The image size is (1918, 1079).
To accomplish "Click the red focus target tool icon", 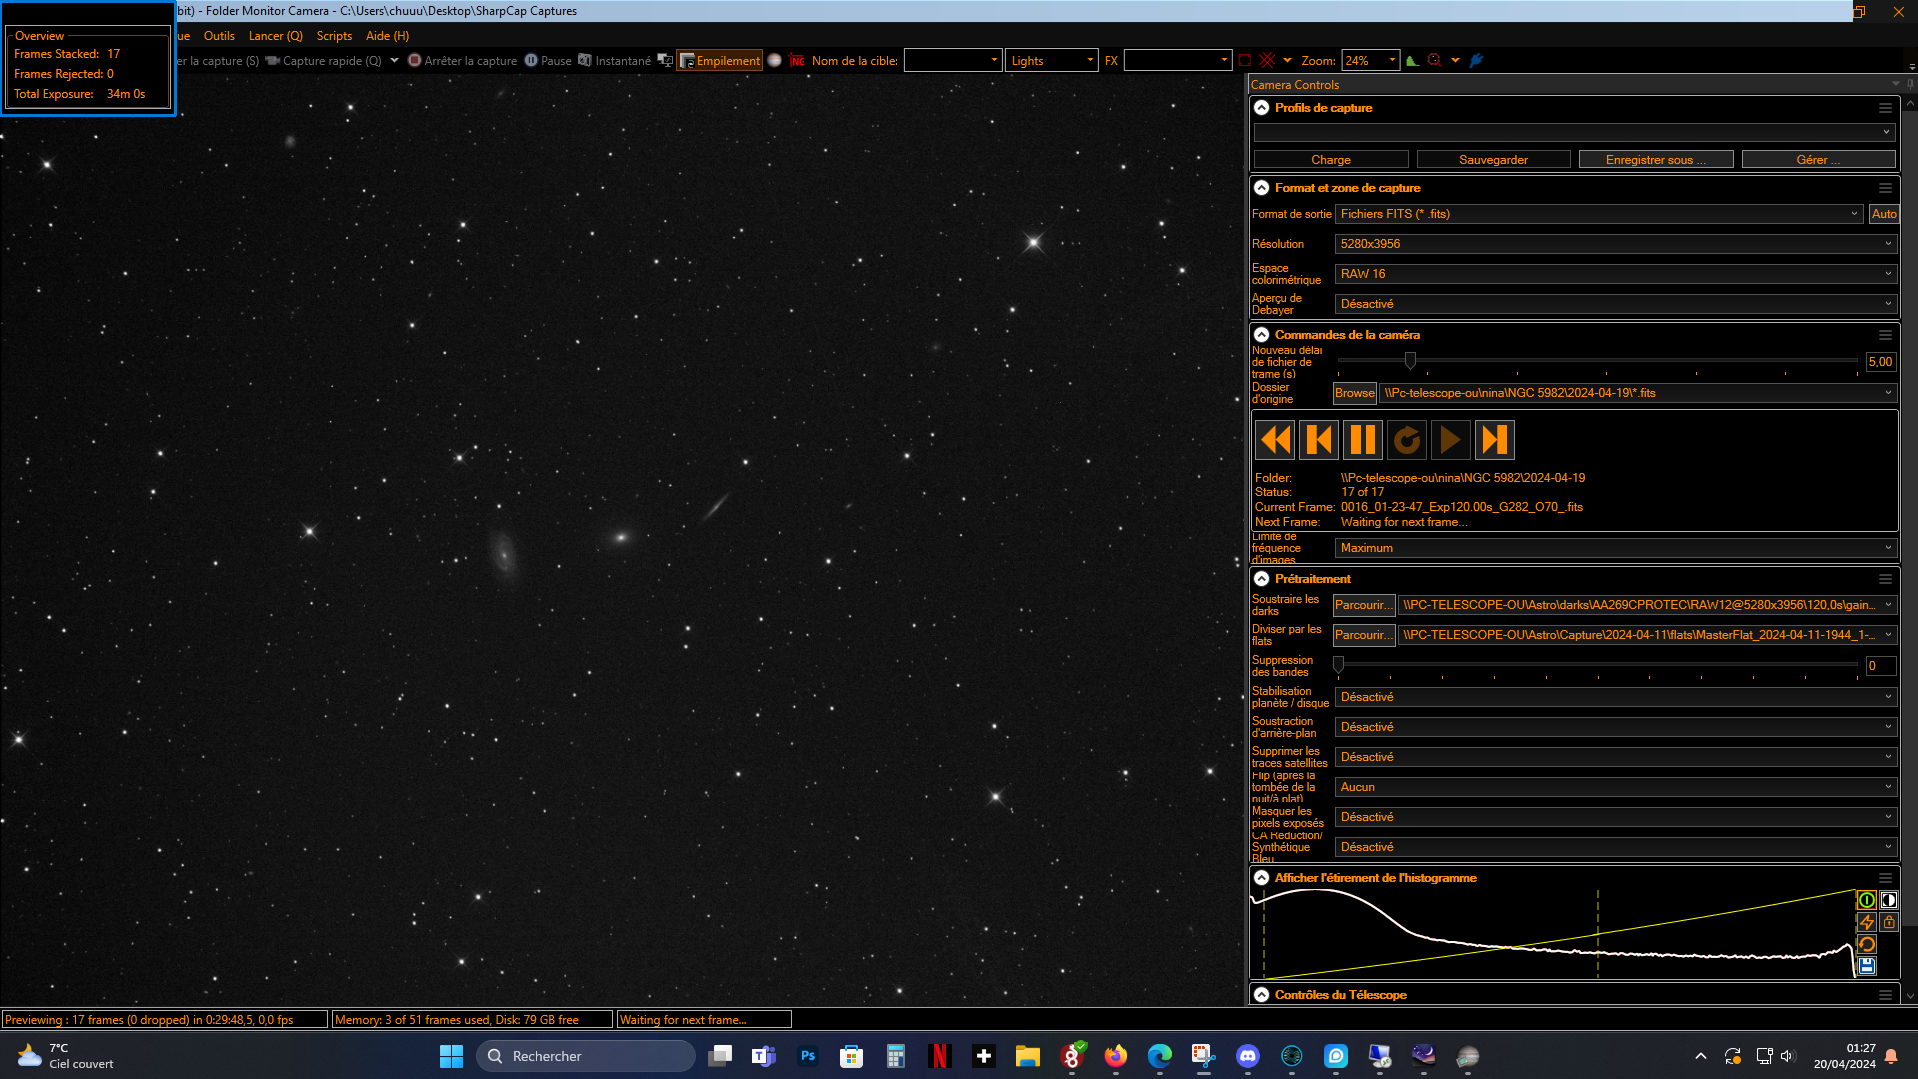I will [1434, 61].
